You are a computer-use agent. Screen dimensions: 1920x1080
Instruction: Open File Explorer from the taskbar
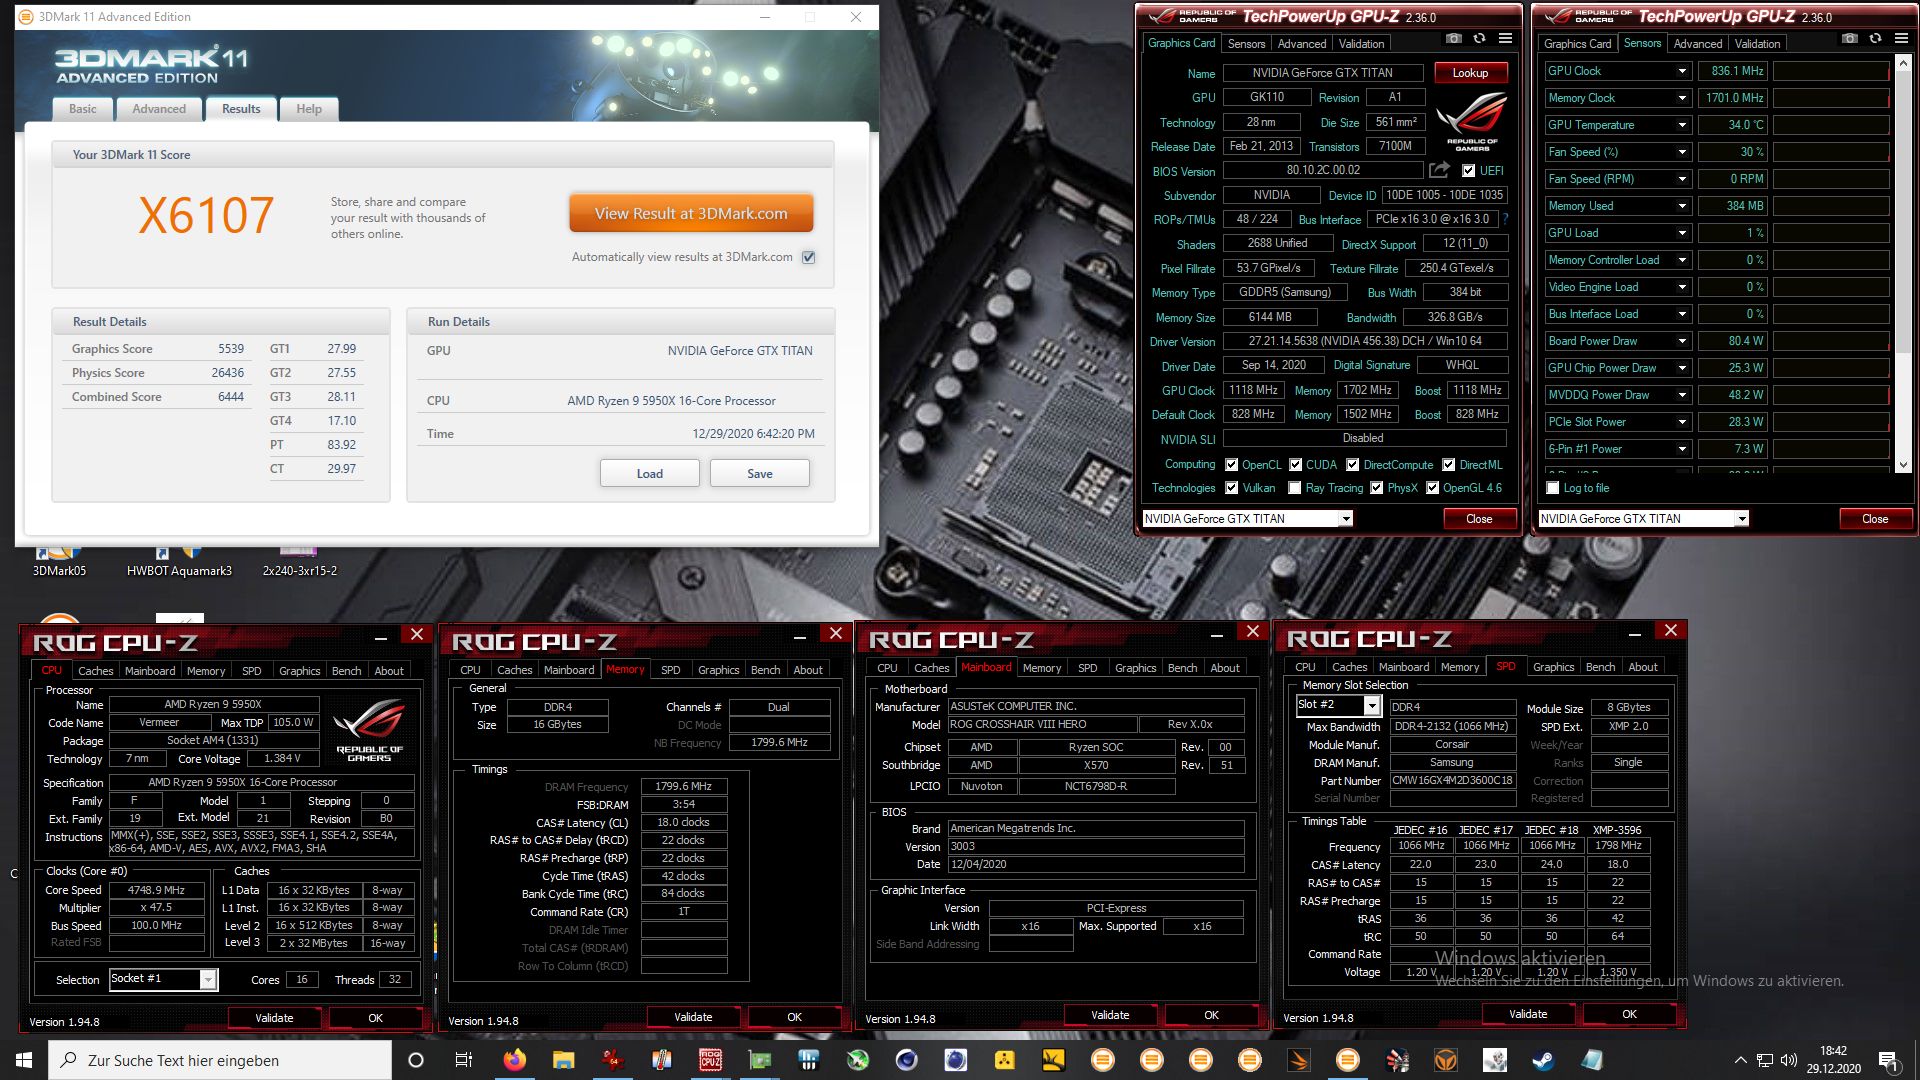(x=563, y=1060)
